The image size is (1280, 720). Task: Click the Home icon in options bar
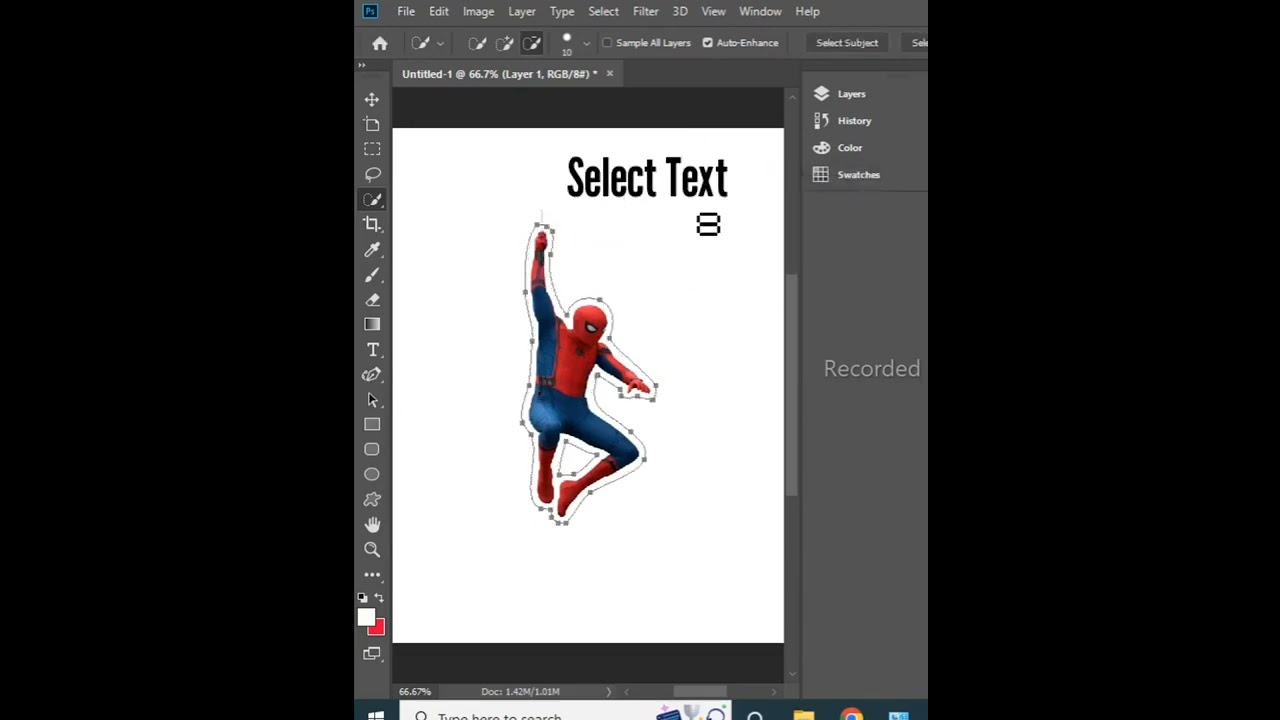pos(380,43)
